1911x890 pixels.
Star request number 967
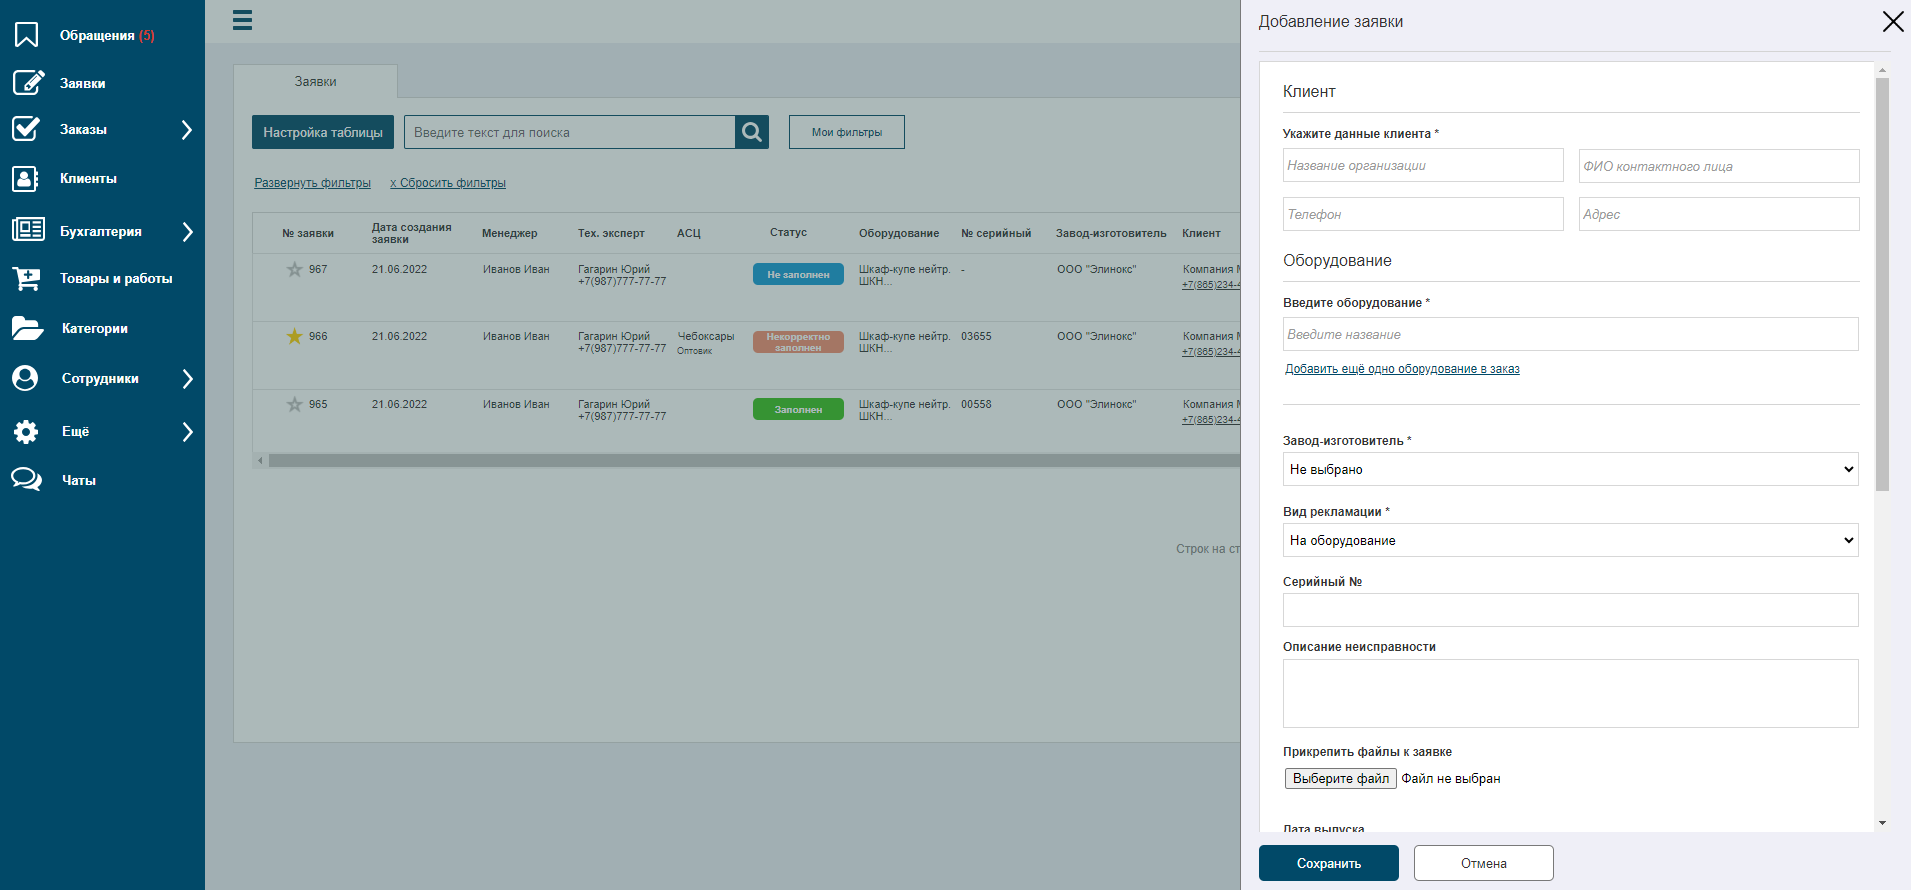pyautogui.click(x=294, y=269)
